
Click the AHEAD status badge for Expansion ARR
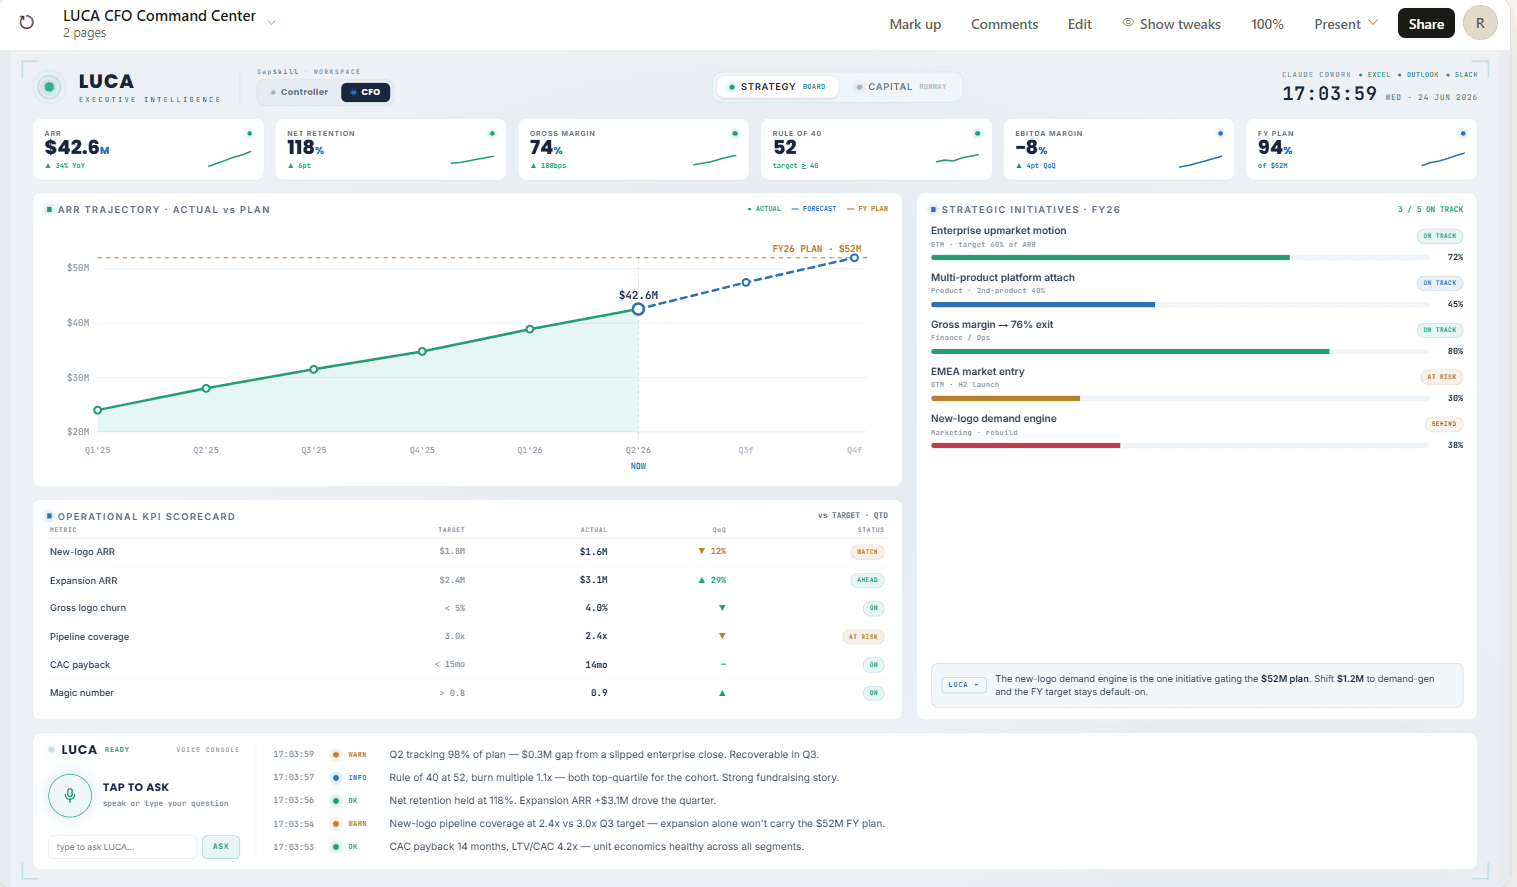pyautogui.click(x=867, y=580)
